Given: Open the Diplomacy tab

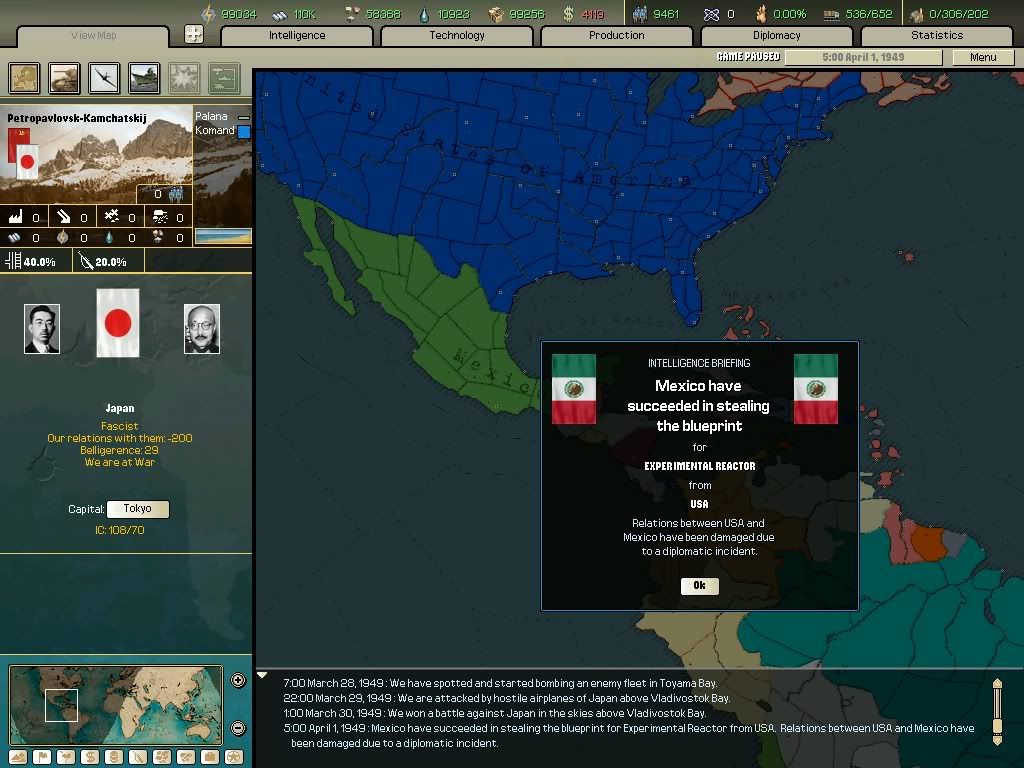Looking at the screenshot, I should click(776, 35).
